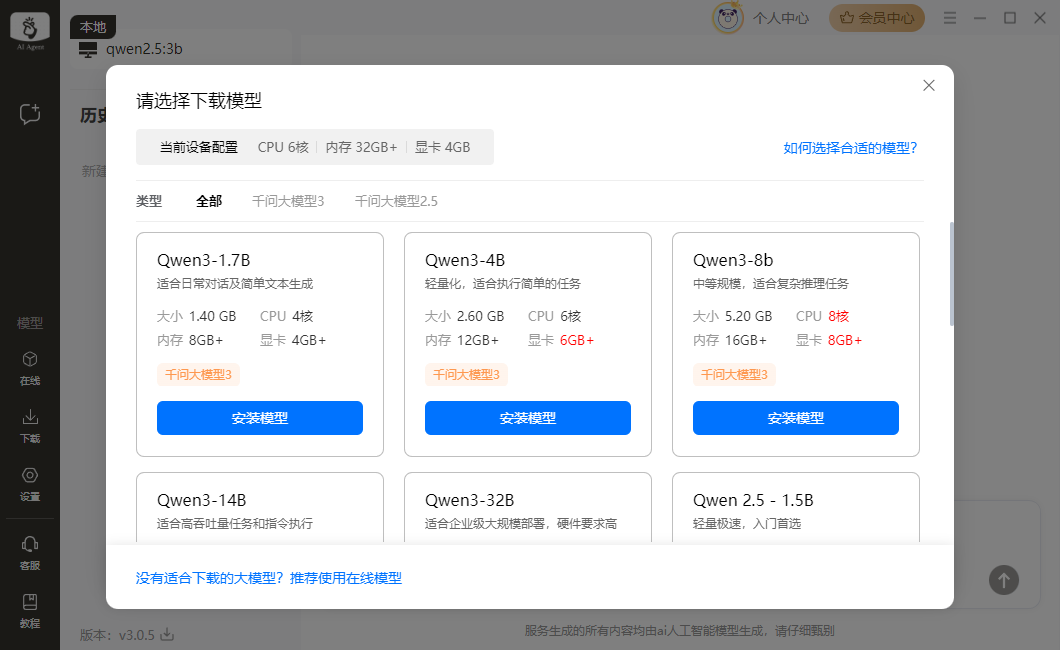Viewport: 1060px width, 650px height.
Task: Install the Qwen3-1.7B model
Action: 260,418
